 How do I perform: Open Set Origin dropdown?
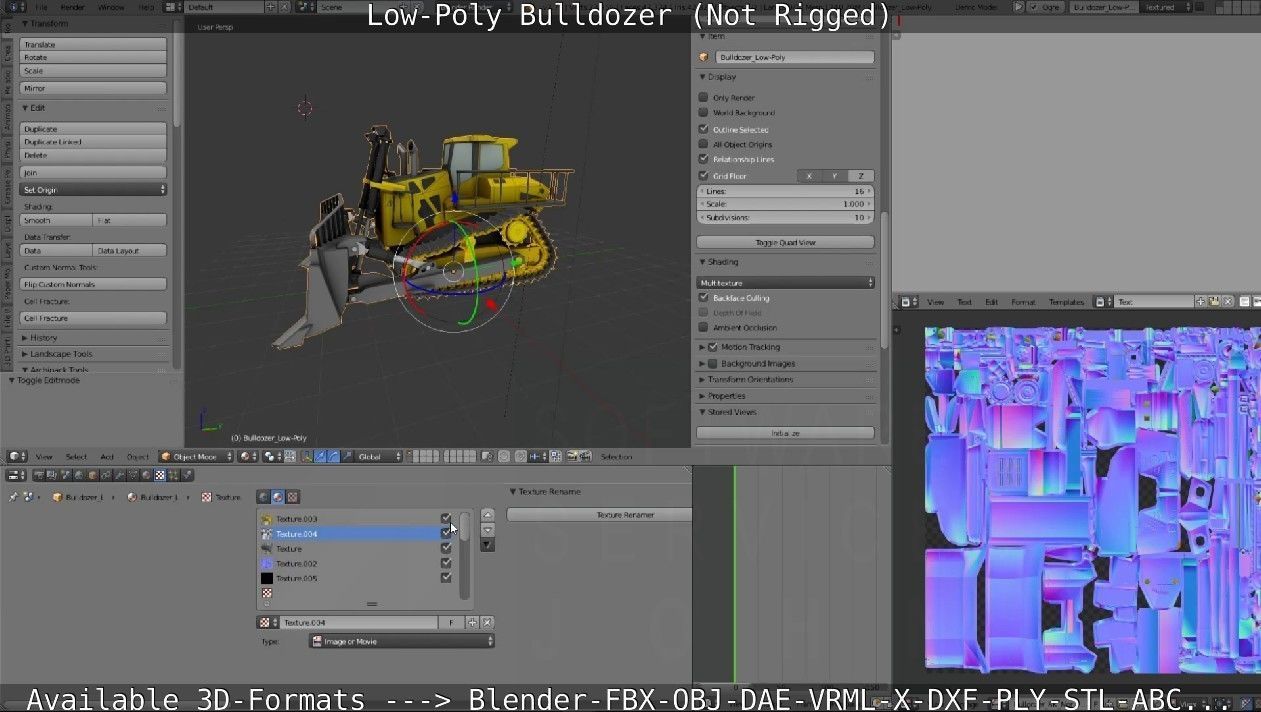pyautogui.click(x=94, y=189)
